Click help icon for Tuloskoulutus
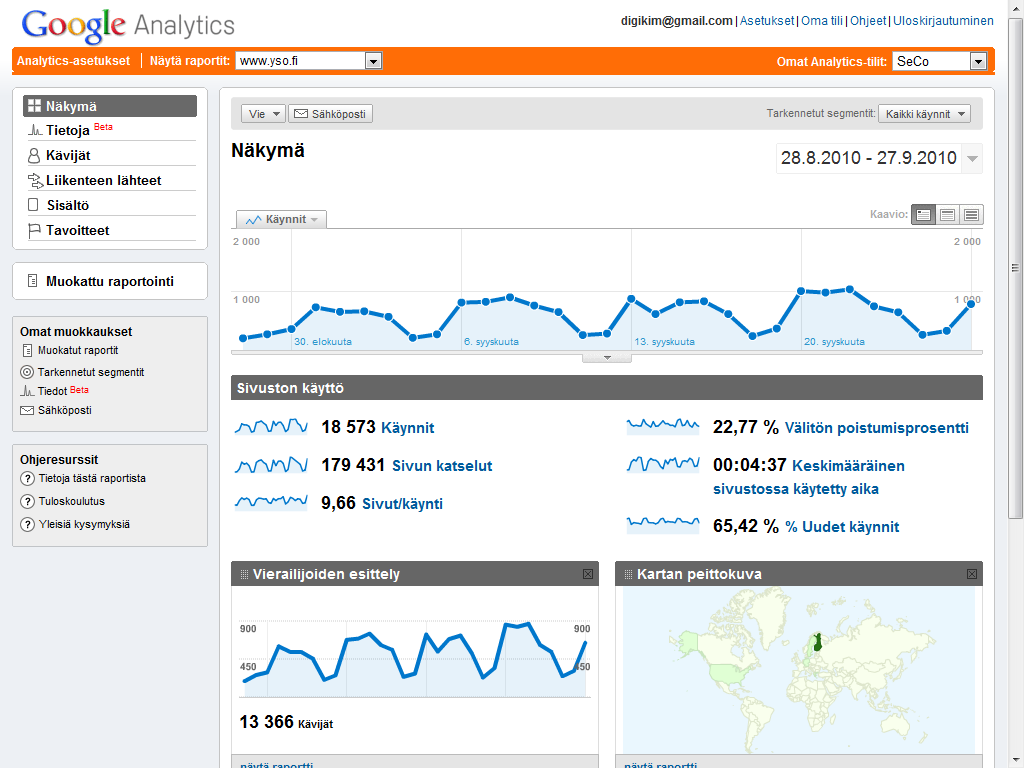This screenshot has height=768, width=1024. (27, 502)
